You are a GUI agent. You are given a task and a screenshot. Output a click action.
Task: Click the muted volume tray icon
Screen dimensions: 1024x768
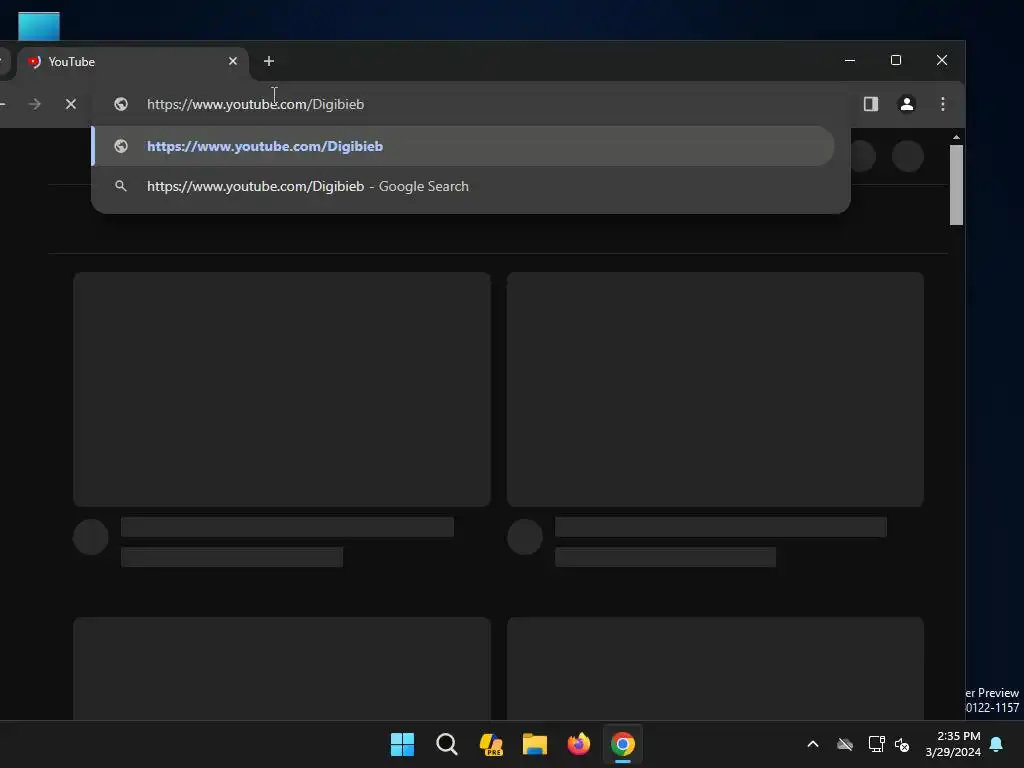click(x=902, y=744)
